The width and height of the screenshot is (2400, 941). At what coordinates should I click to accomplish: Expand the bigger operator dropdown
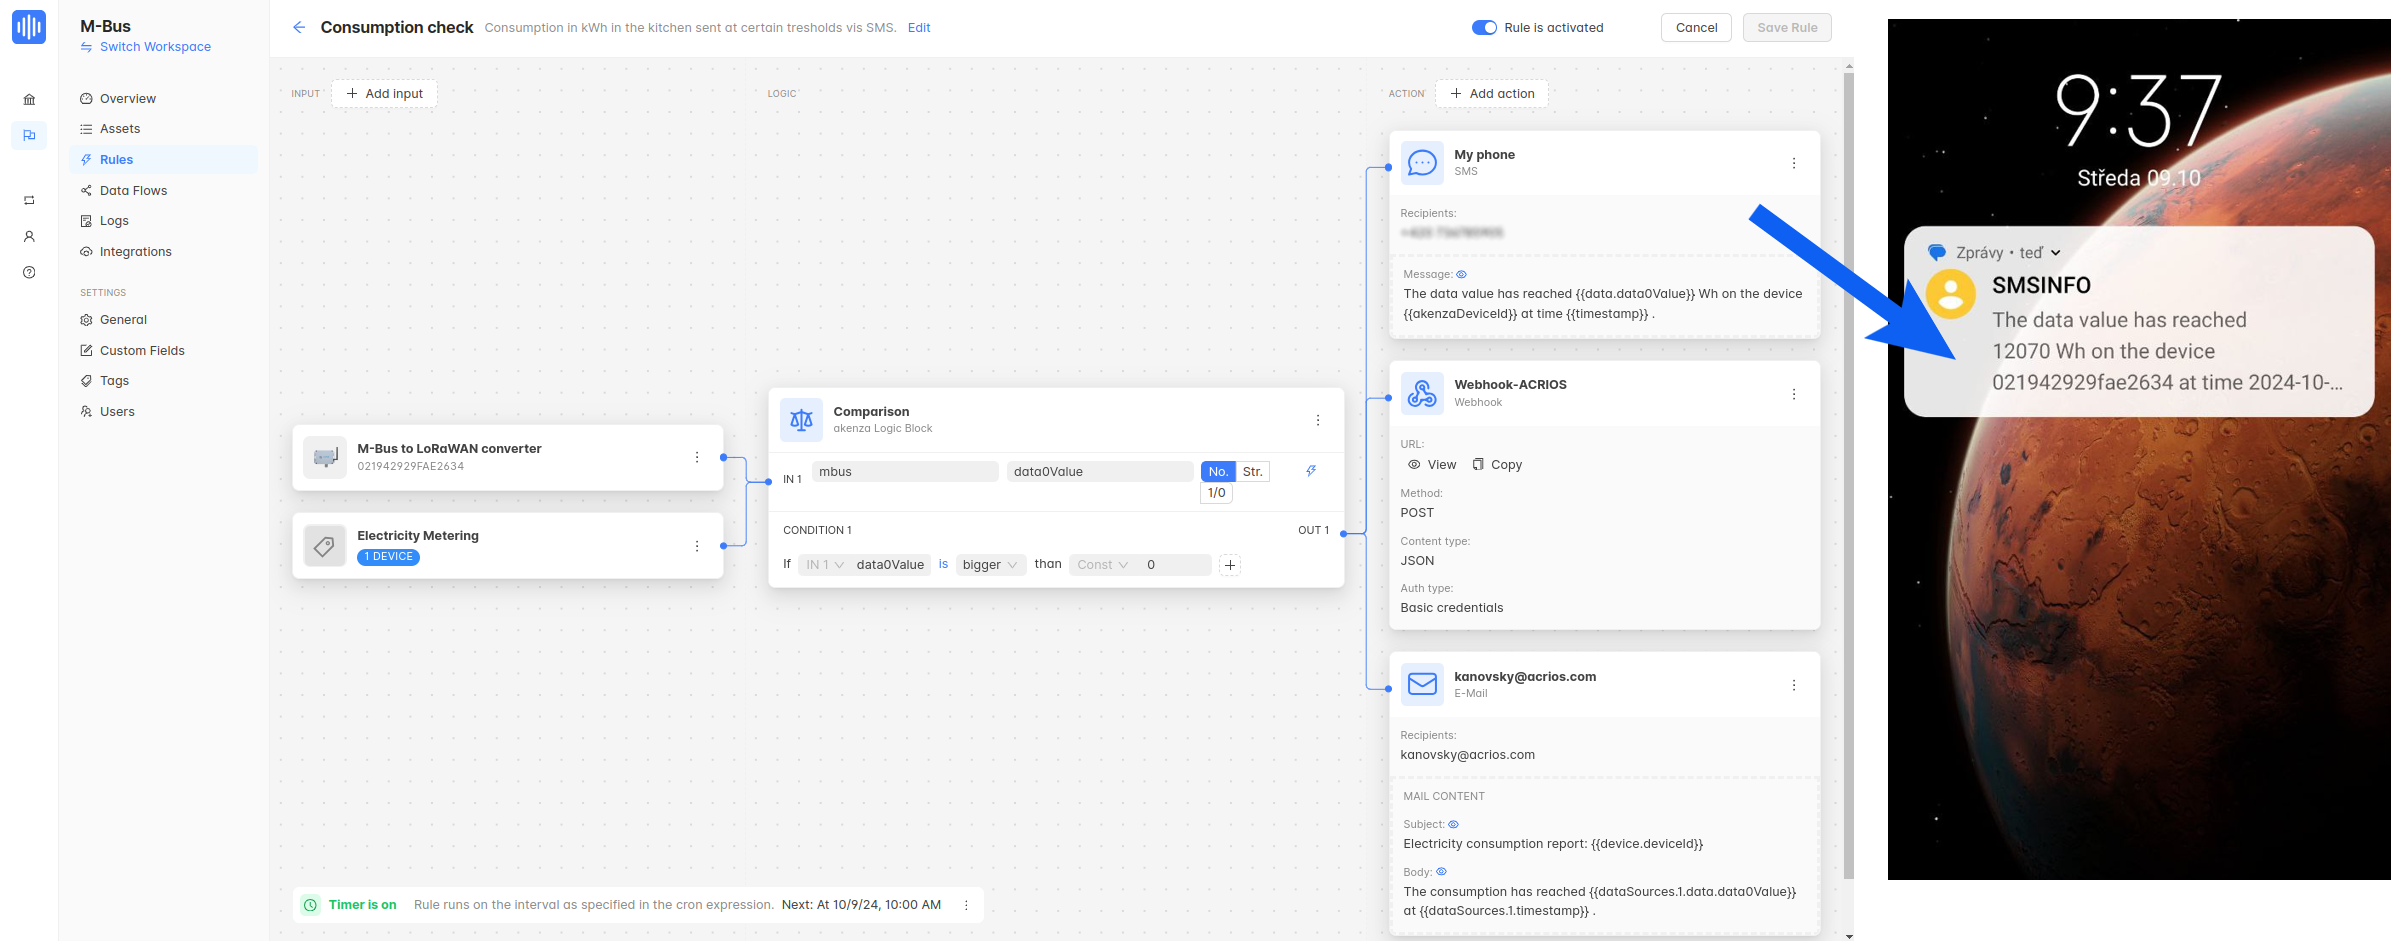[989, 565]
